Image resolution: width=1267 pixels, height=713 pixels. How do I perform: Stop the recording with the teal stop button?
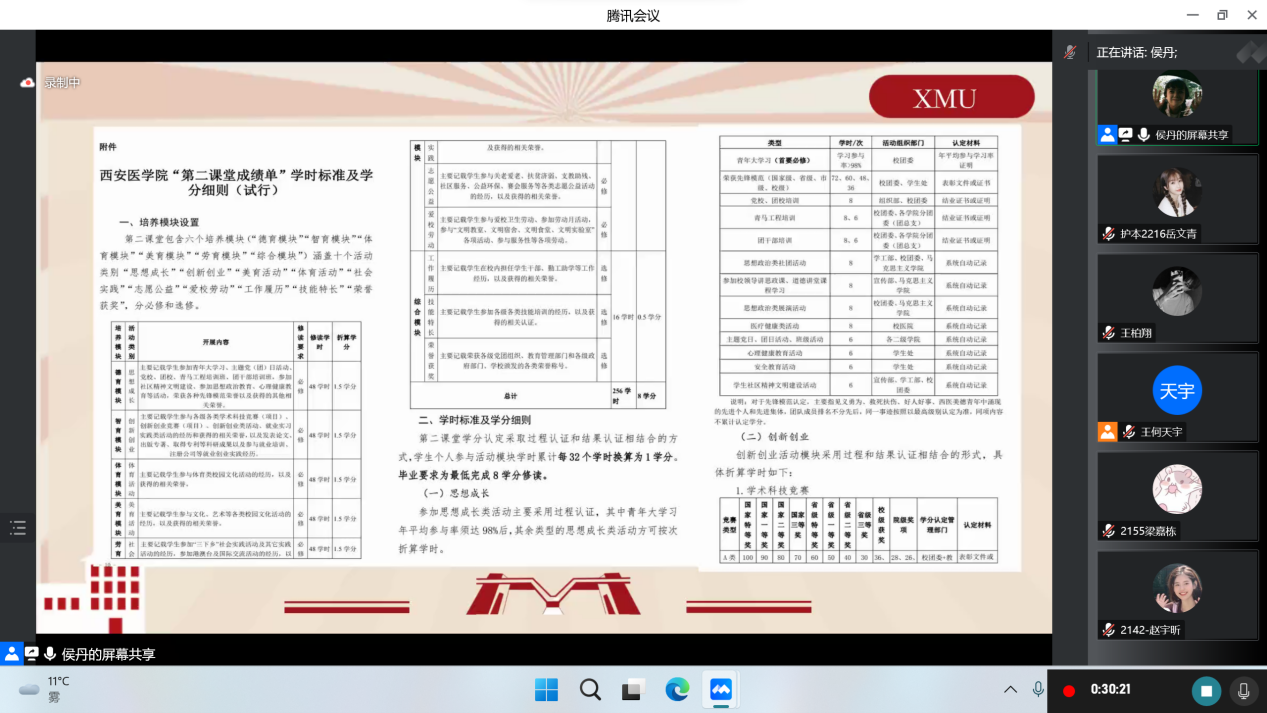pyautogui.click(x=1207, y=690)
